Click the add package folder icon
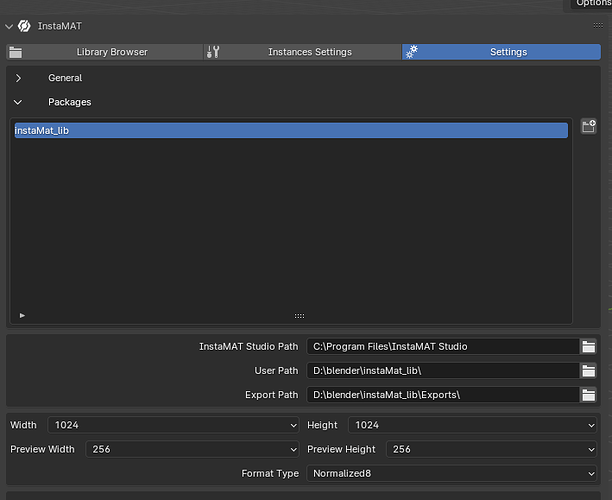This screenshot has height=500, width=612. click(x=589, y=127)
